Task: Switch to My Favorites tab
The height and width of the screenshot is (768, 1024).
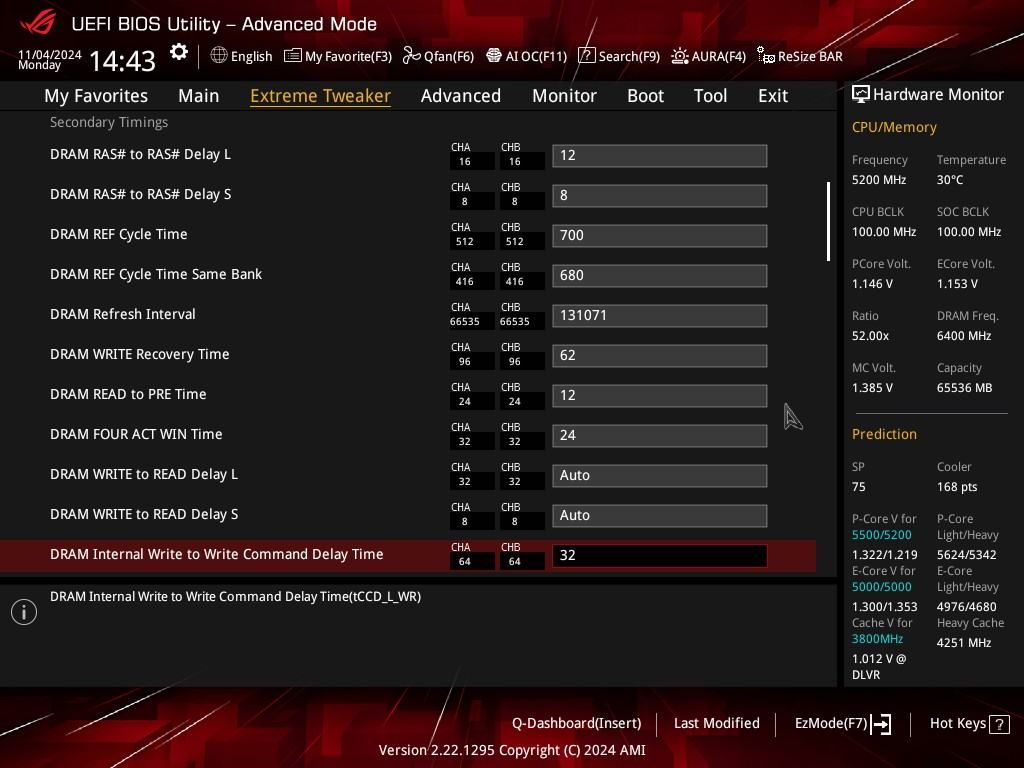Action: pyautogui.click(x=96, y=96)
